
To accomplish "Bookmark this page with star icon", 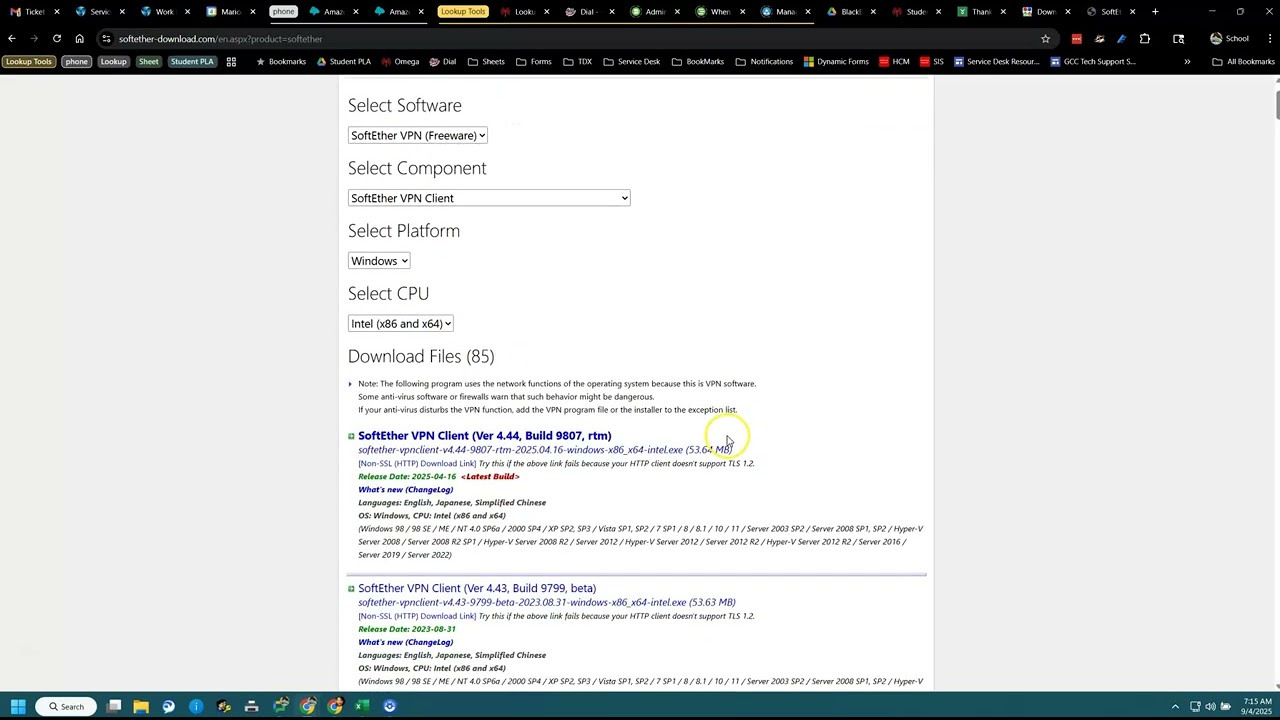I will (1045, 39).
